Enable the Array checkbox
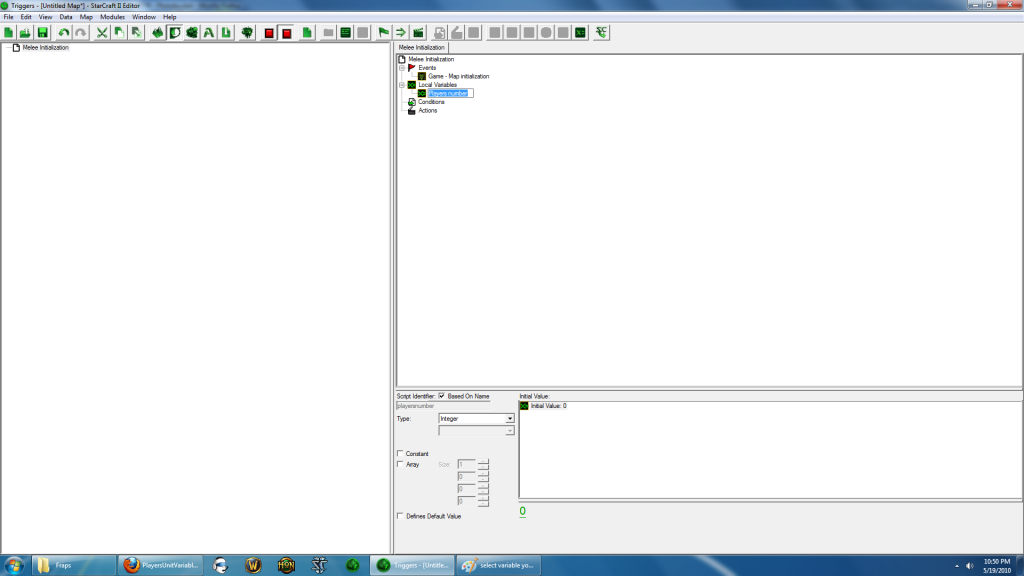This screenshot has width=1024, height=576. click(x=400, y=464)
